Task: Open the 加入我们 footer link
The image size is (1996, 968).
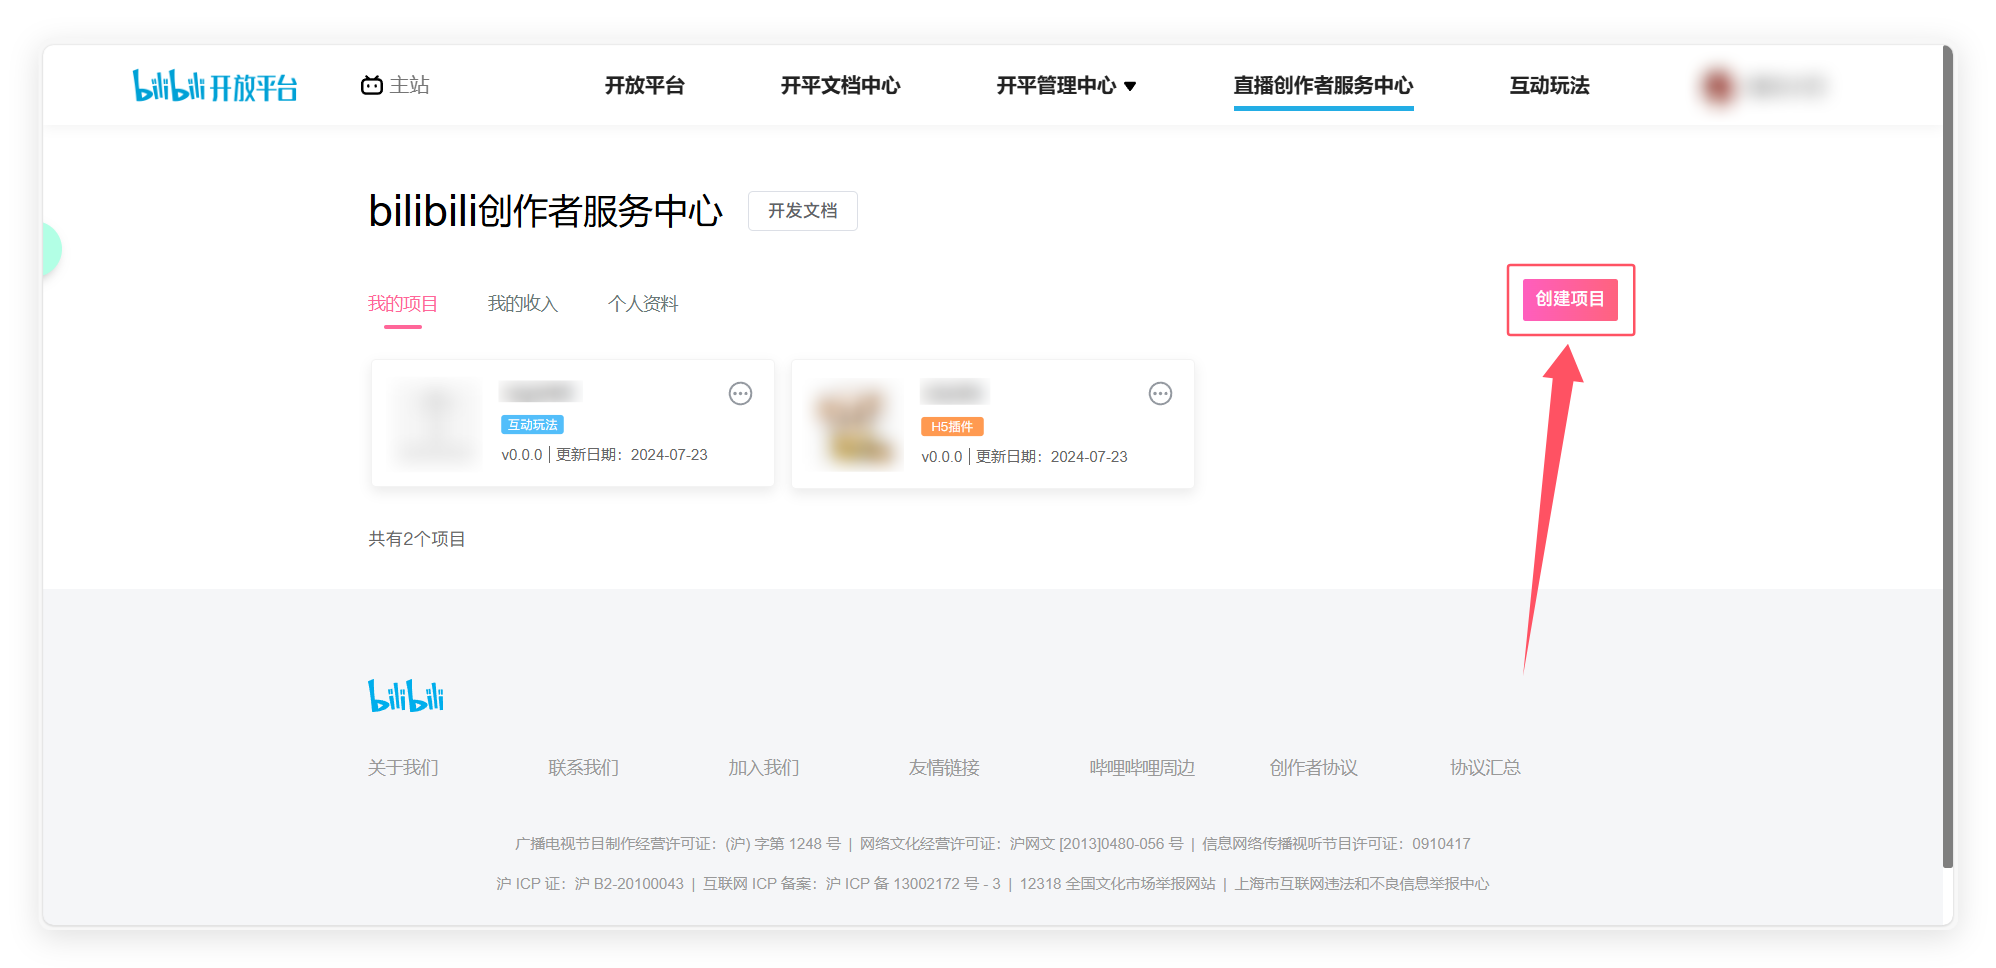Action: click(763, 767)
